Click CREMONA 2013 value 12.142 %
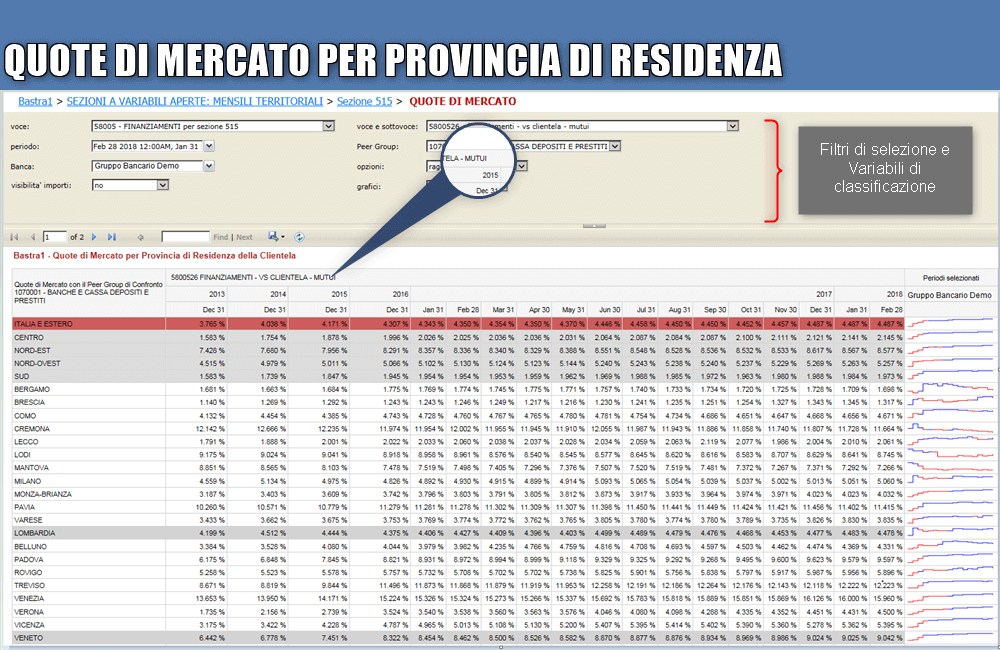This screenshot has height=650, width=1000. tap(210, 429)
